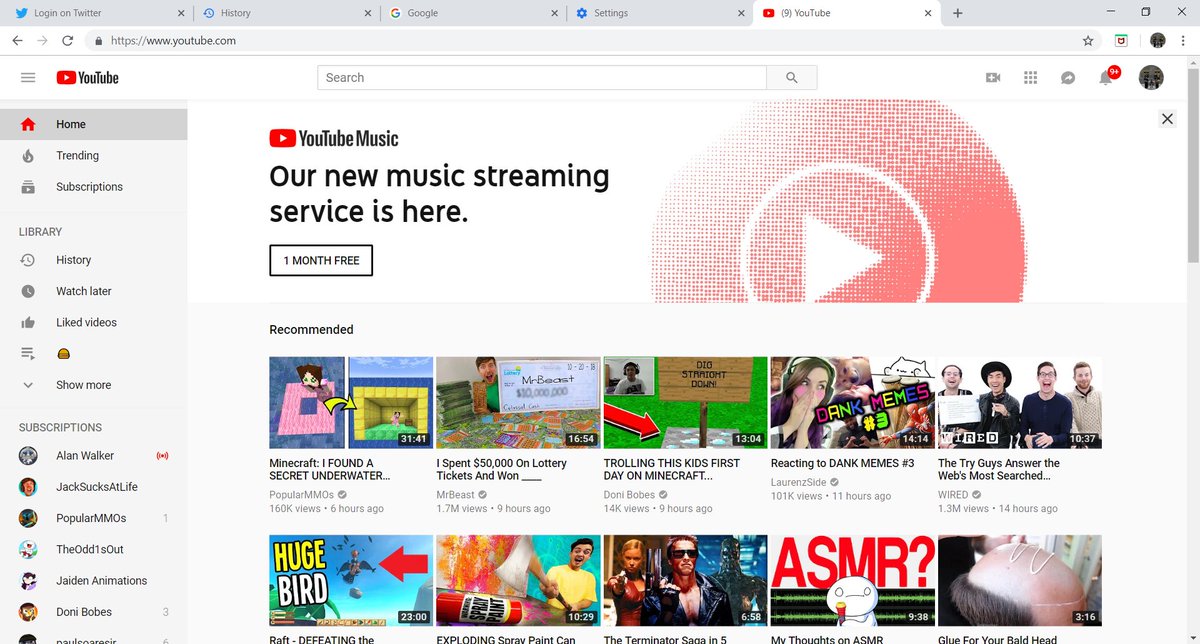Click Doni Bobes channel name under video

pos(629,495)
